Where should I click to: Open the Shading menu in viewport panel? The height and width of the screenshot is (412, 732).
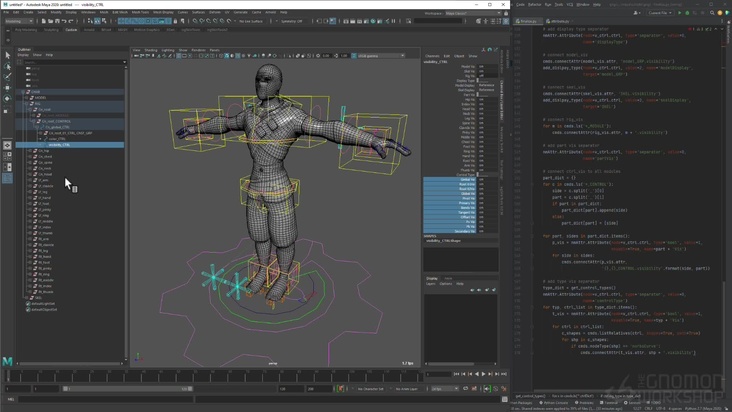[x=151, y=49]
